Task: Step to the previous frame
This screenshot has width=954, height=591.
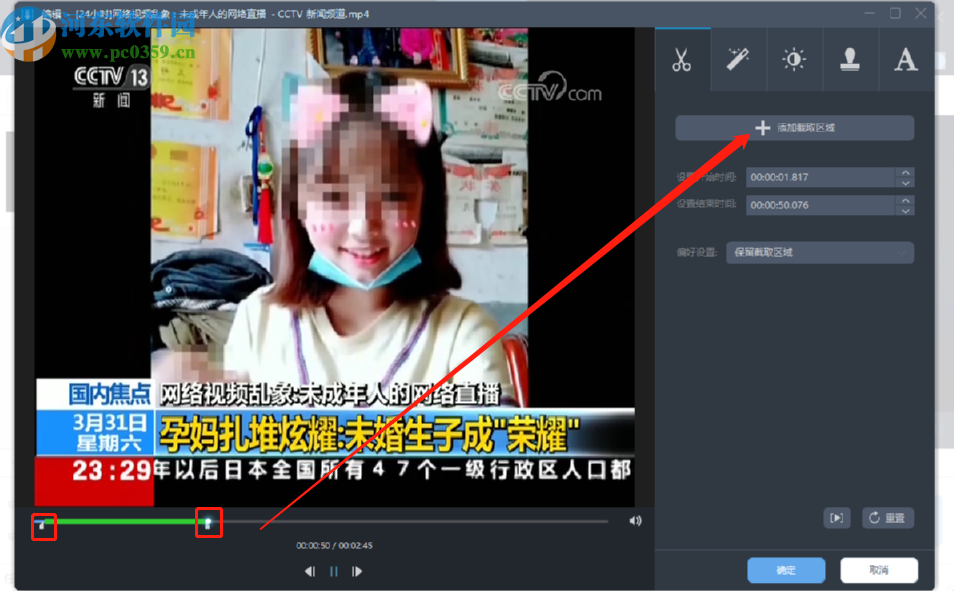Action: [x=310, y=571]
